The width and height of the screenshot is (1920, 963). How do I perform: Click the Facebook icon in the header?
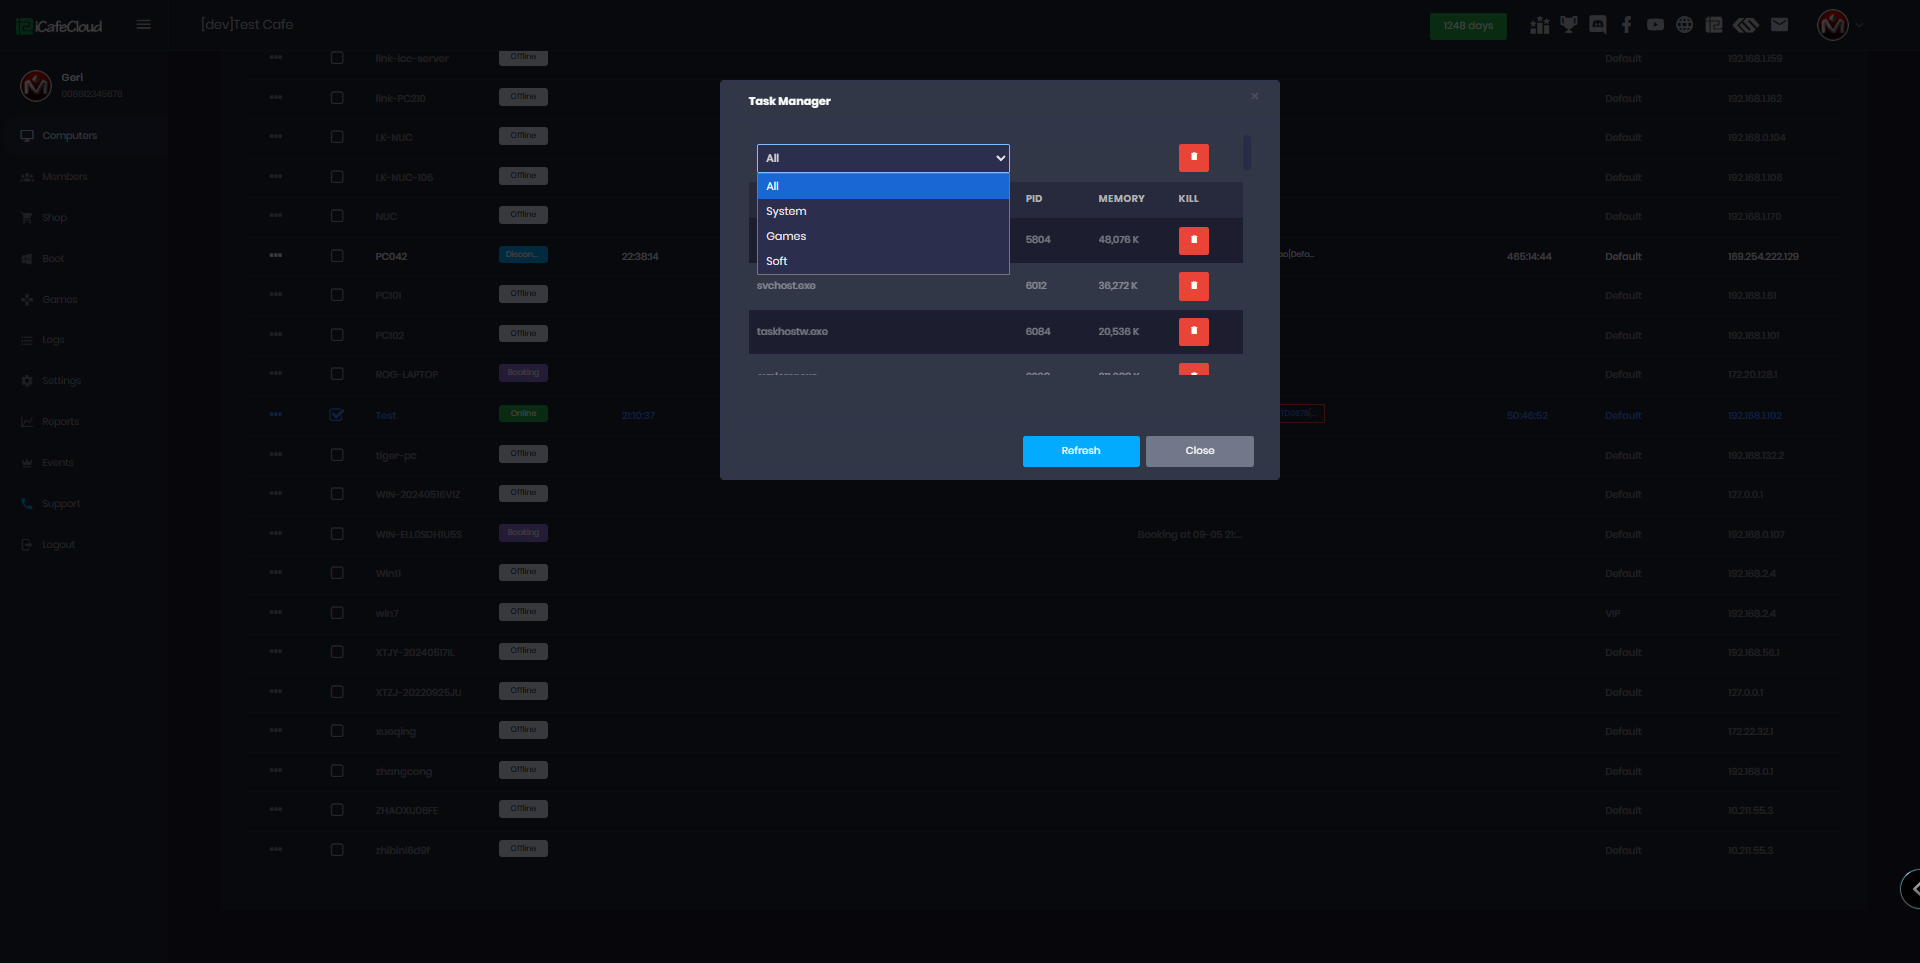1627,25
